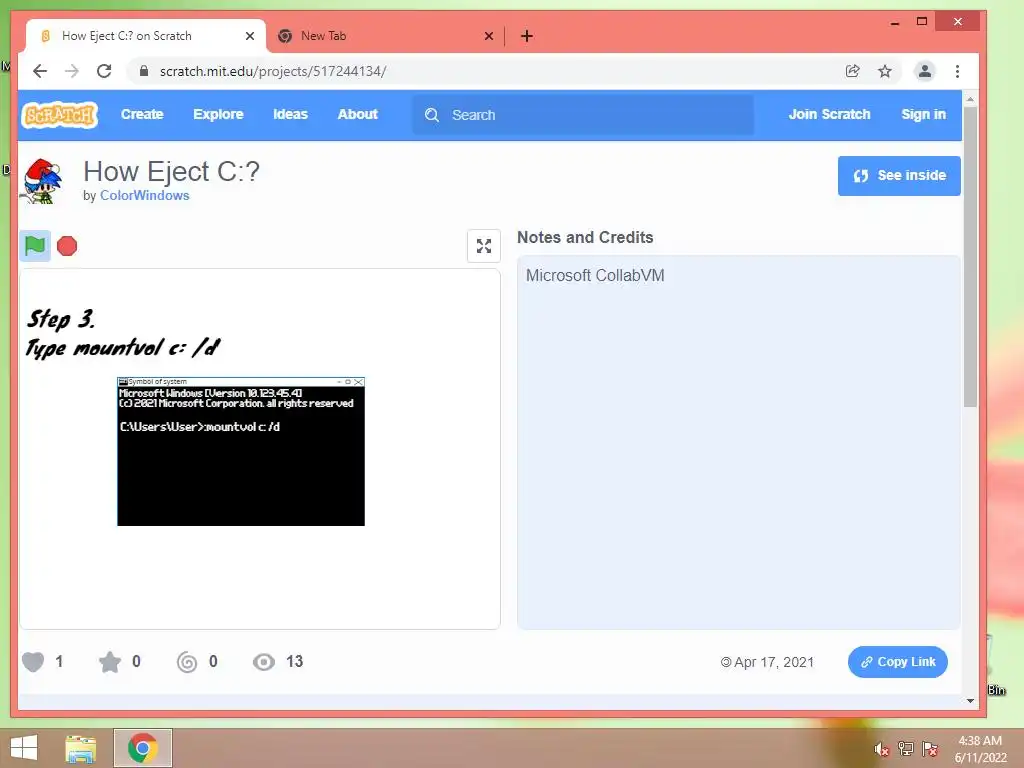View remixes via the swirl icon
The image size is (1024, 768).
tap(187, 662)
